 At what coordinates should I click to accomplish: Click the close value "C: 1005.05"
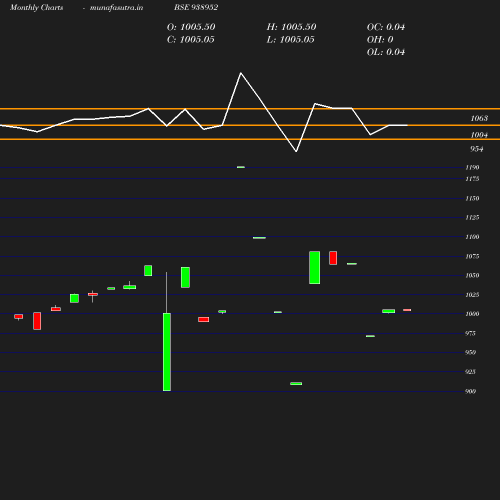tap(191, 39)
